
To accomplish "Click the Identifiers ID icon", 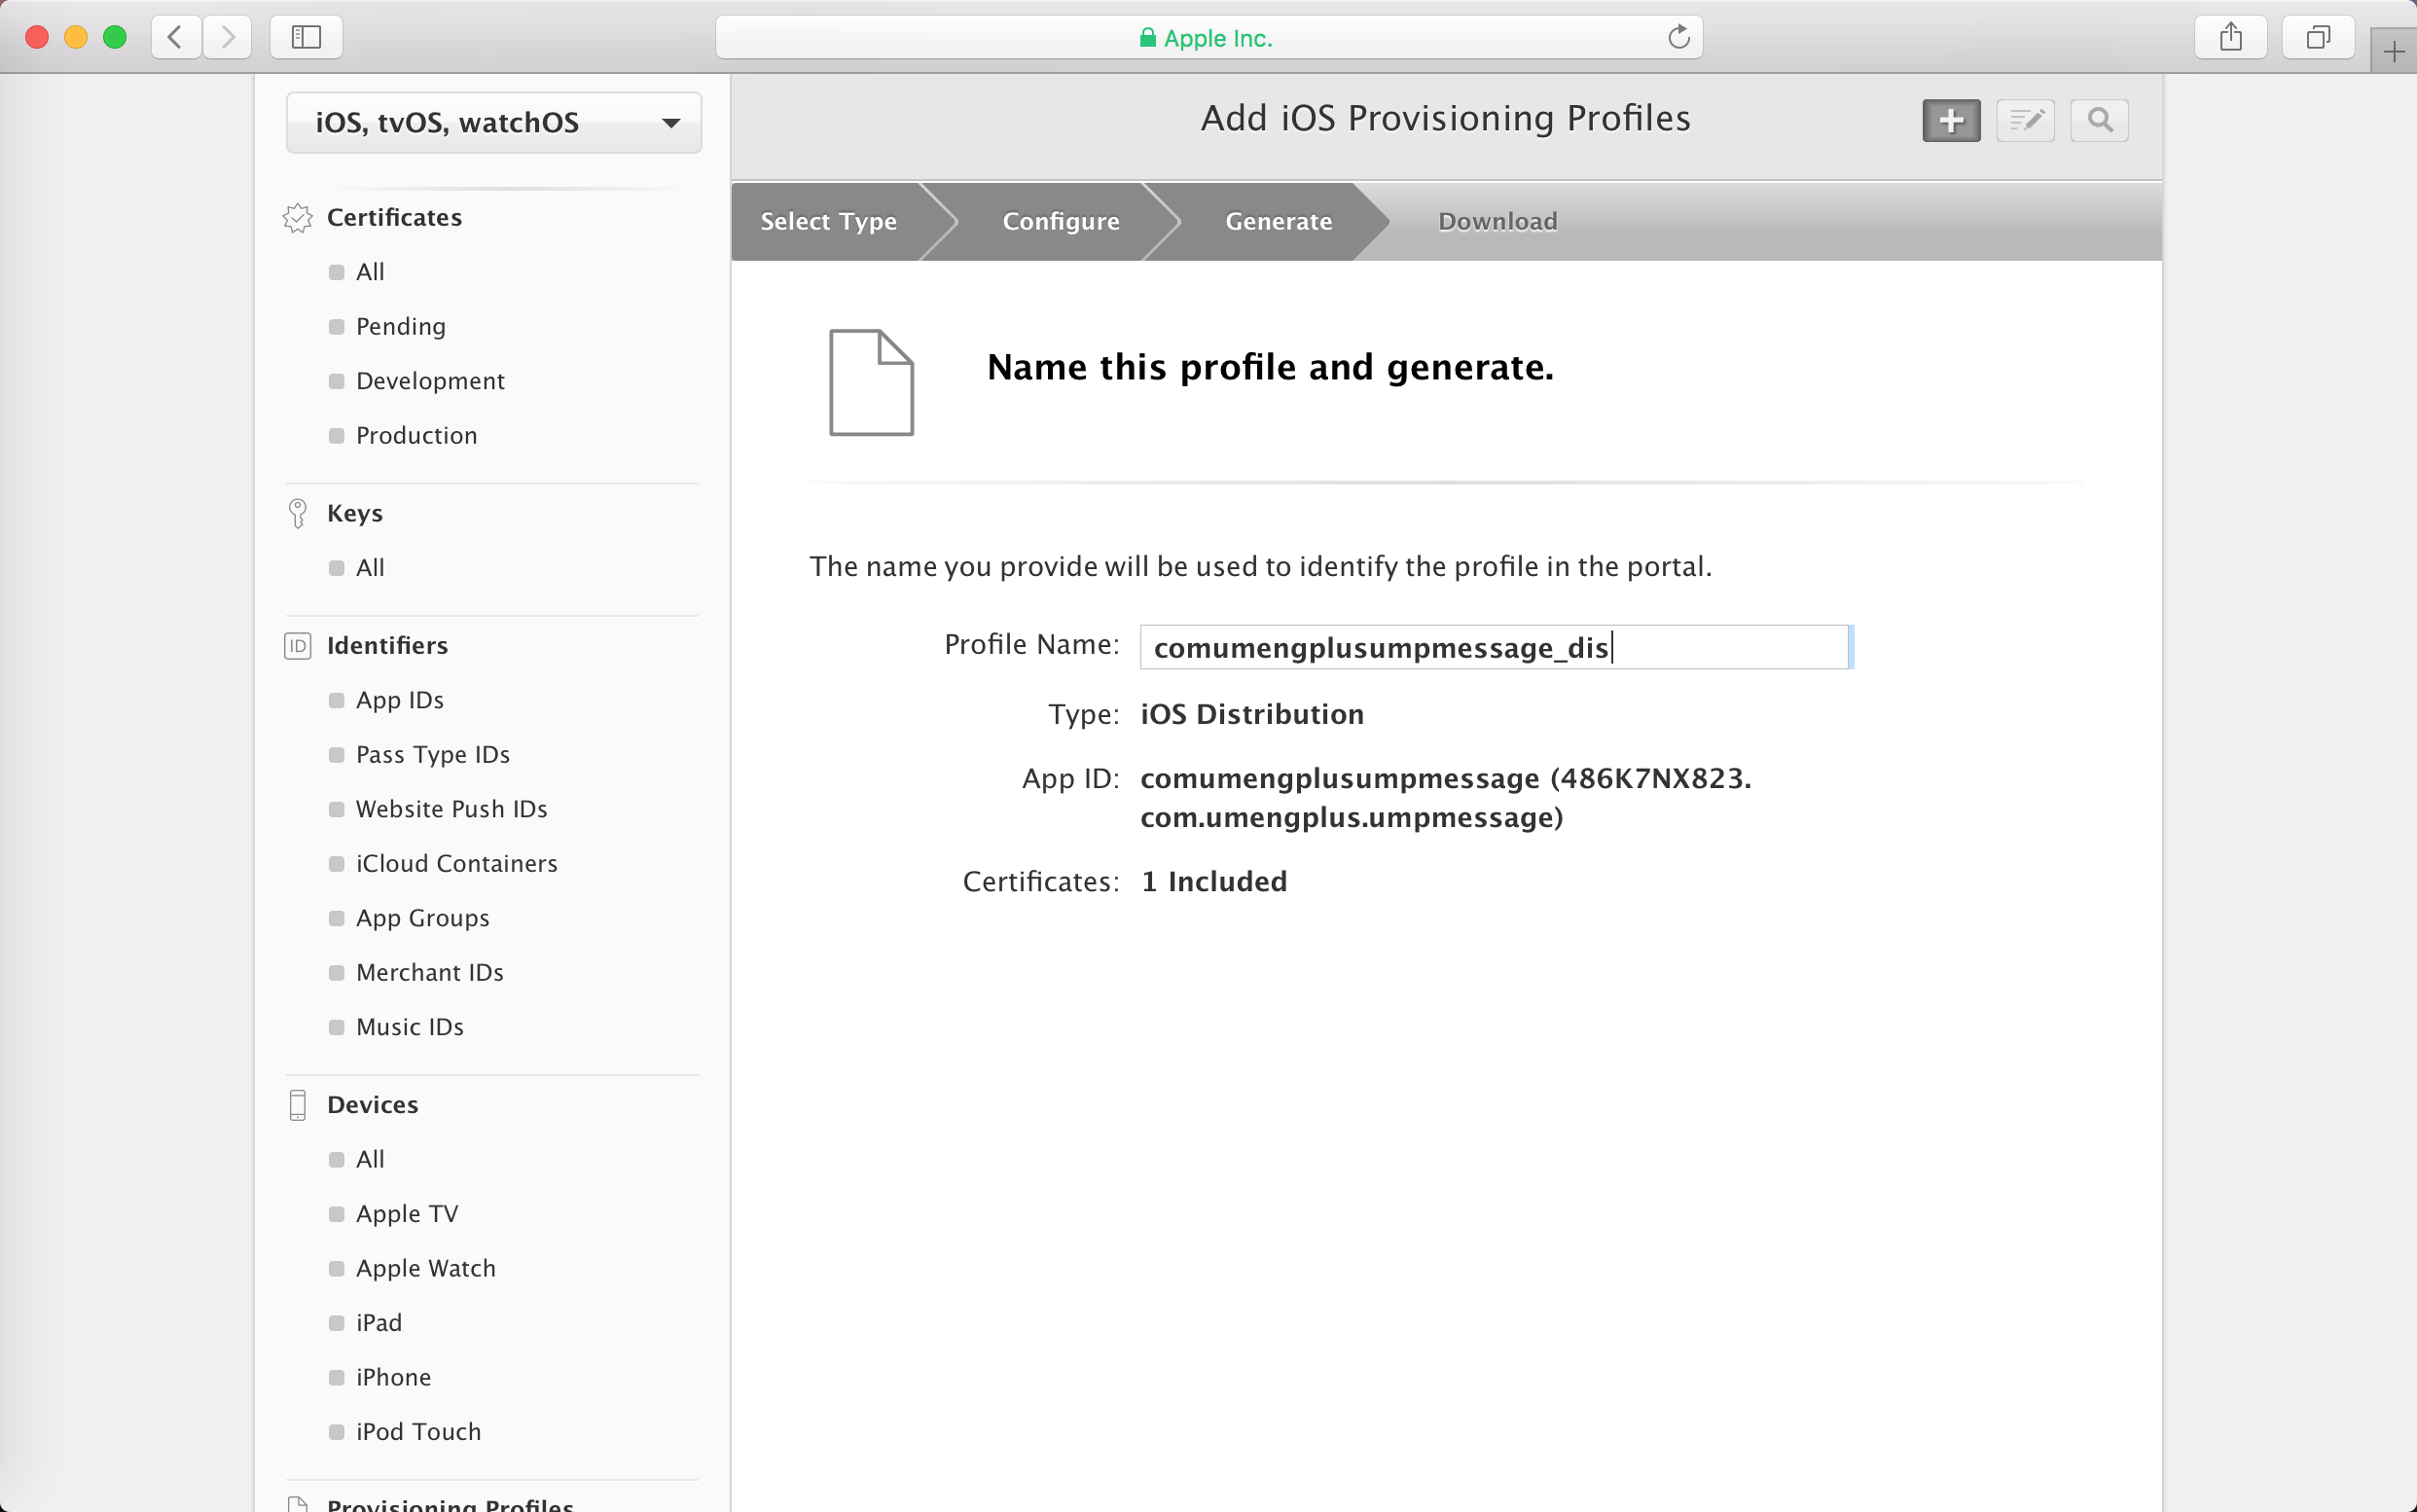I will click(x=297, y=646).
